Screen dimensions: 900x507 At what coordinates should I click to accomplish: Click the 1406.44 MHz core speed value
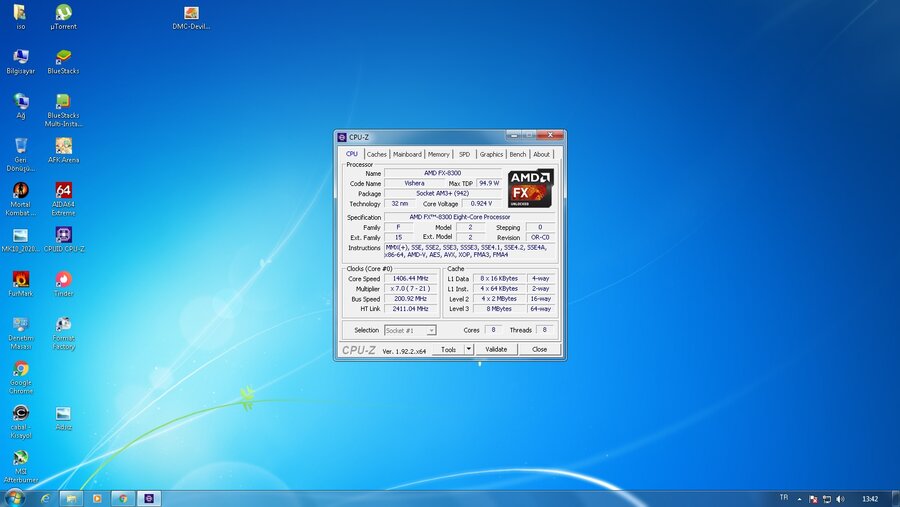click(x=410, y=278)
